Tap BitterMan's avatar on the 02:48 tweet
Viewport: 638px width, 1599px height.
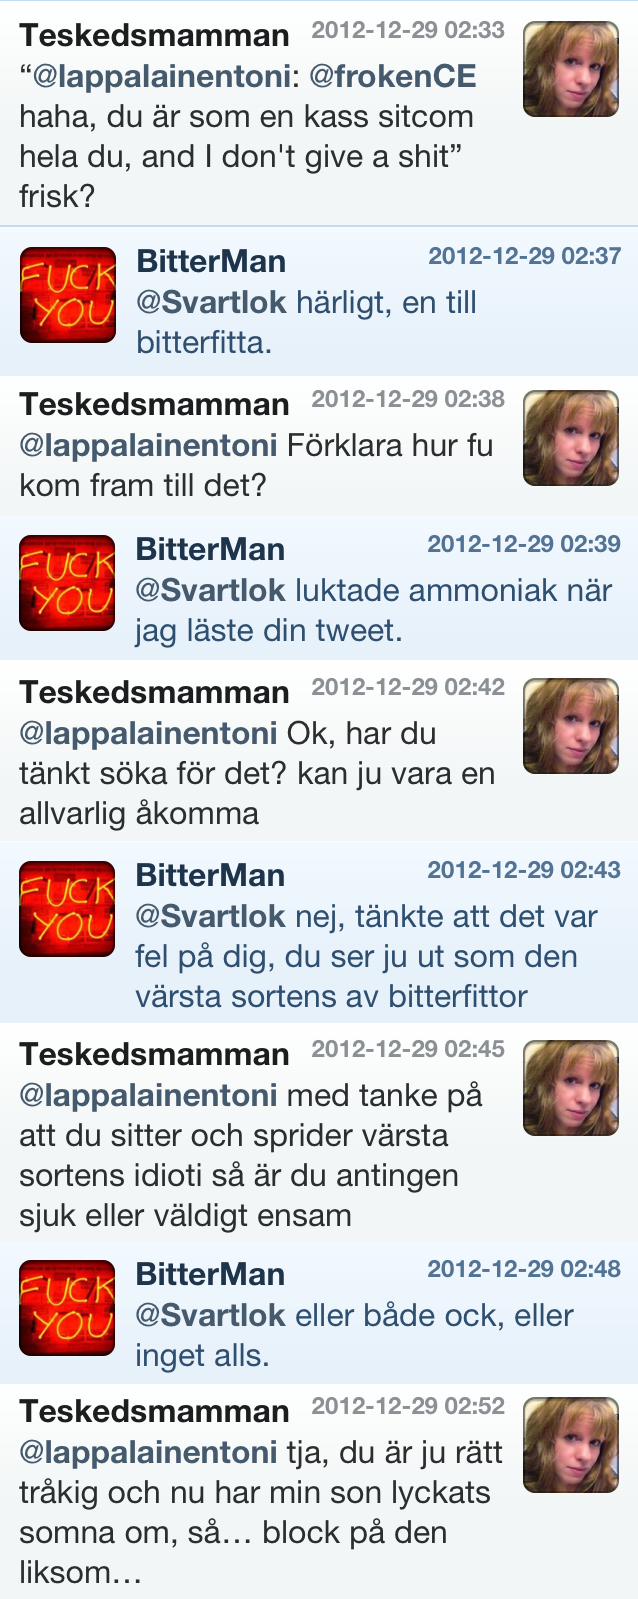[68, 1308]
